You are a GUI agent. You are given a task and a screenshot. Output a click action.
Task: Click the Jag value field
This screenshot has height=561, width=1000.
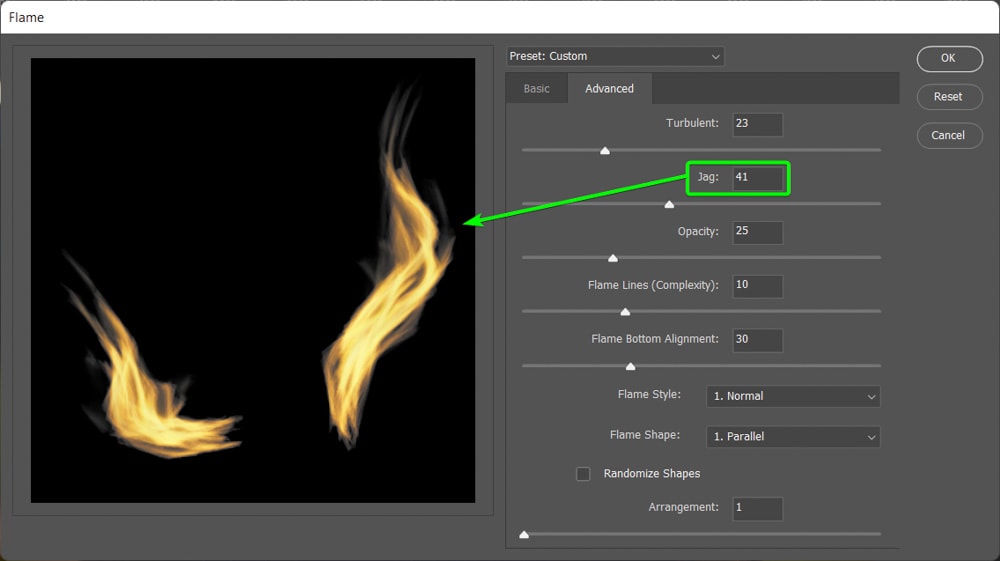(x=757, y=178)
